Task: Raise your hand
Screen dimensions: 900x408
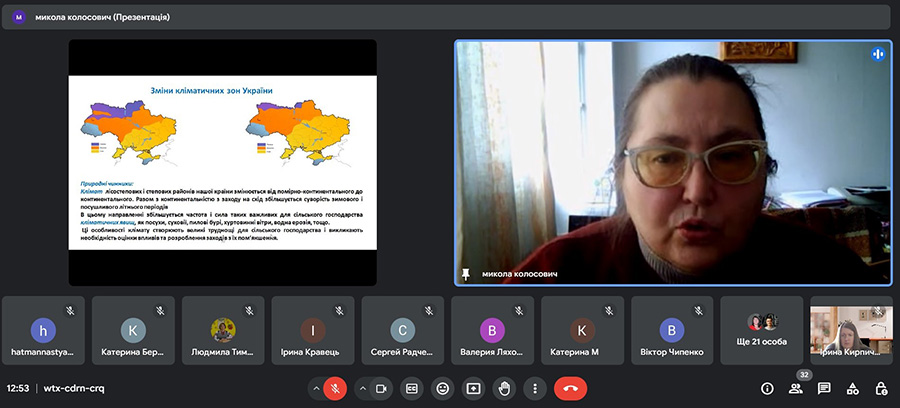Action: (x=504, y=388)
